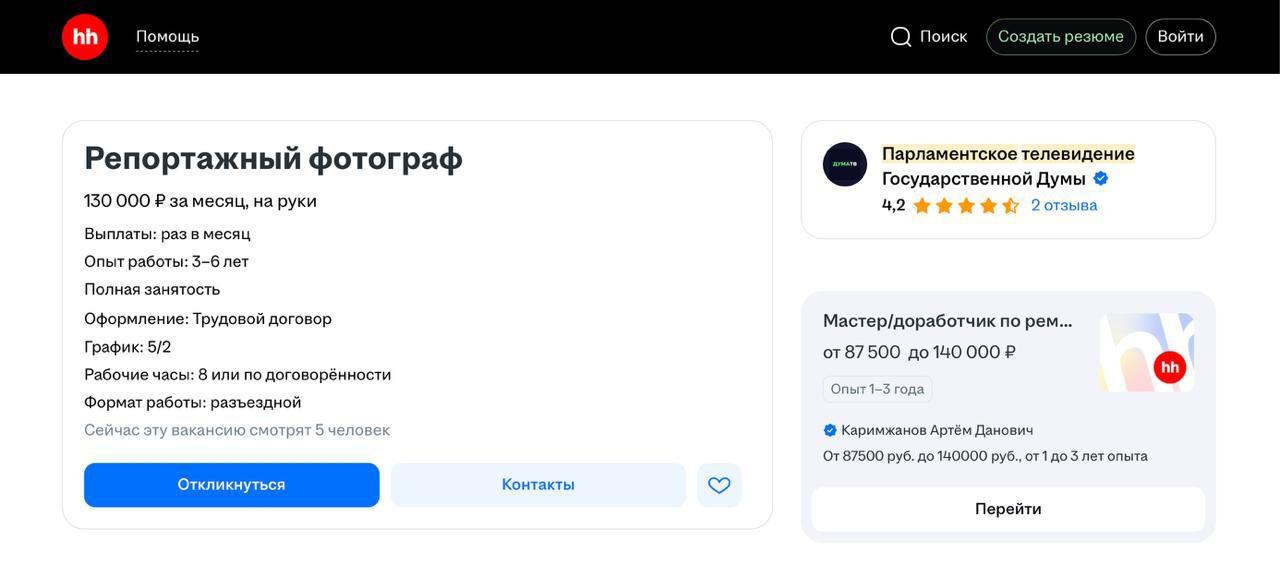Open Мастер/доработчик vacancy title
Screen dimensions: 1280x565
point(947,321)
